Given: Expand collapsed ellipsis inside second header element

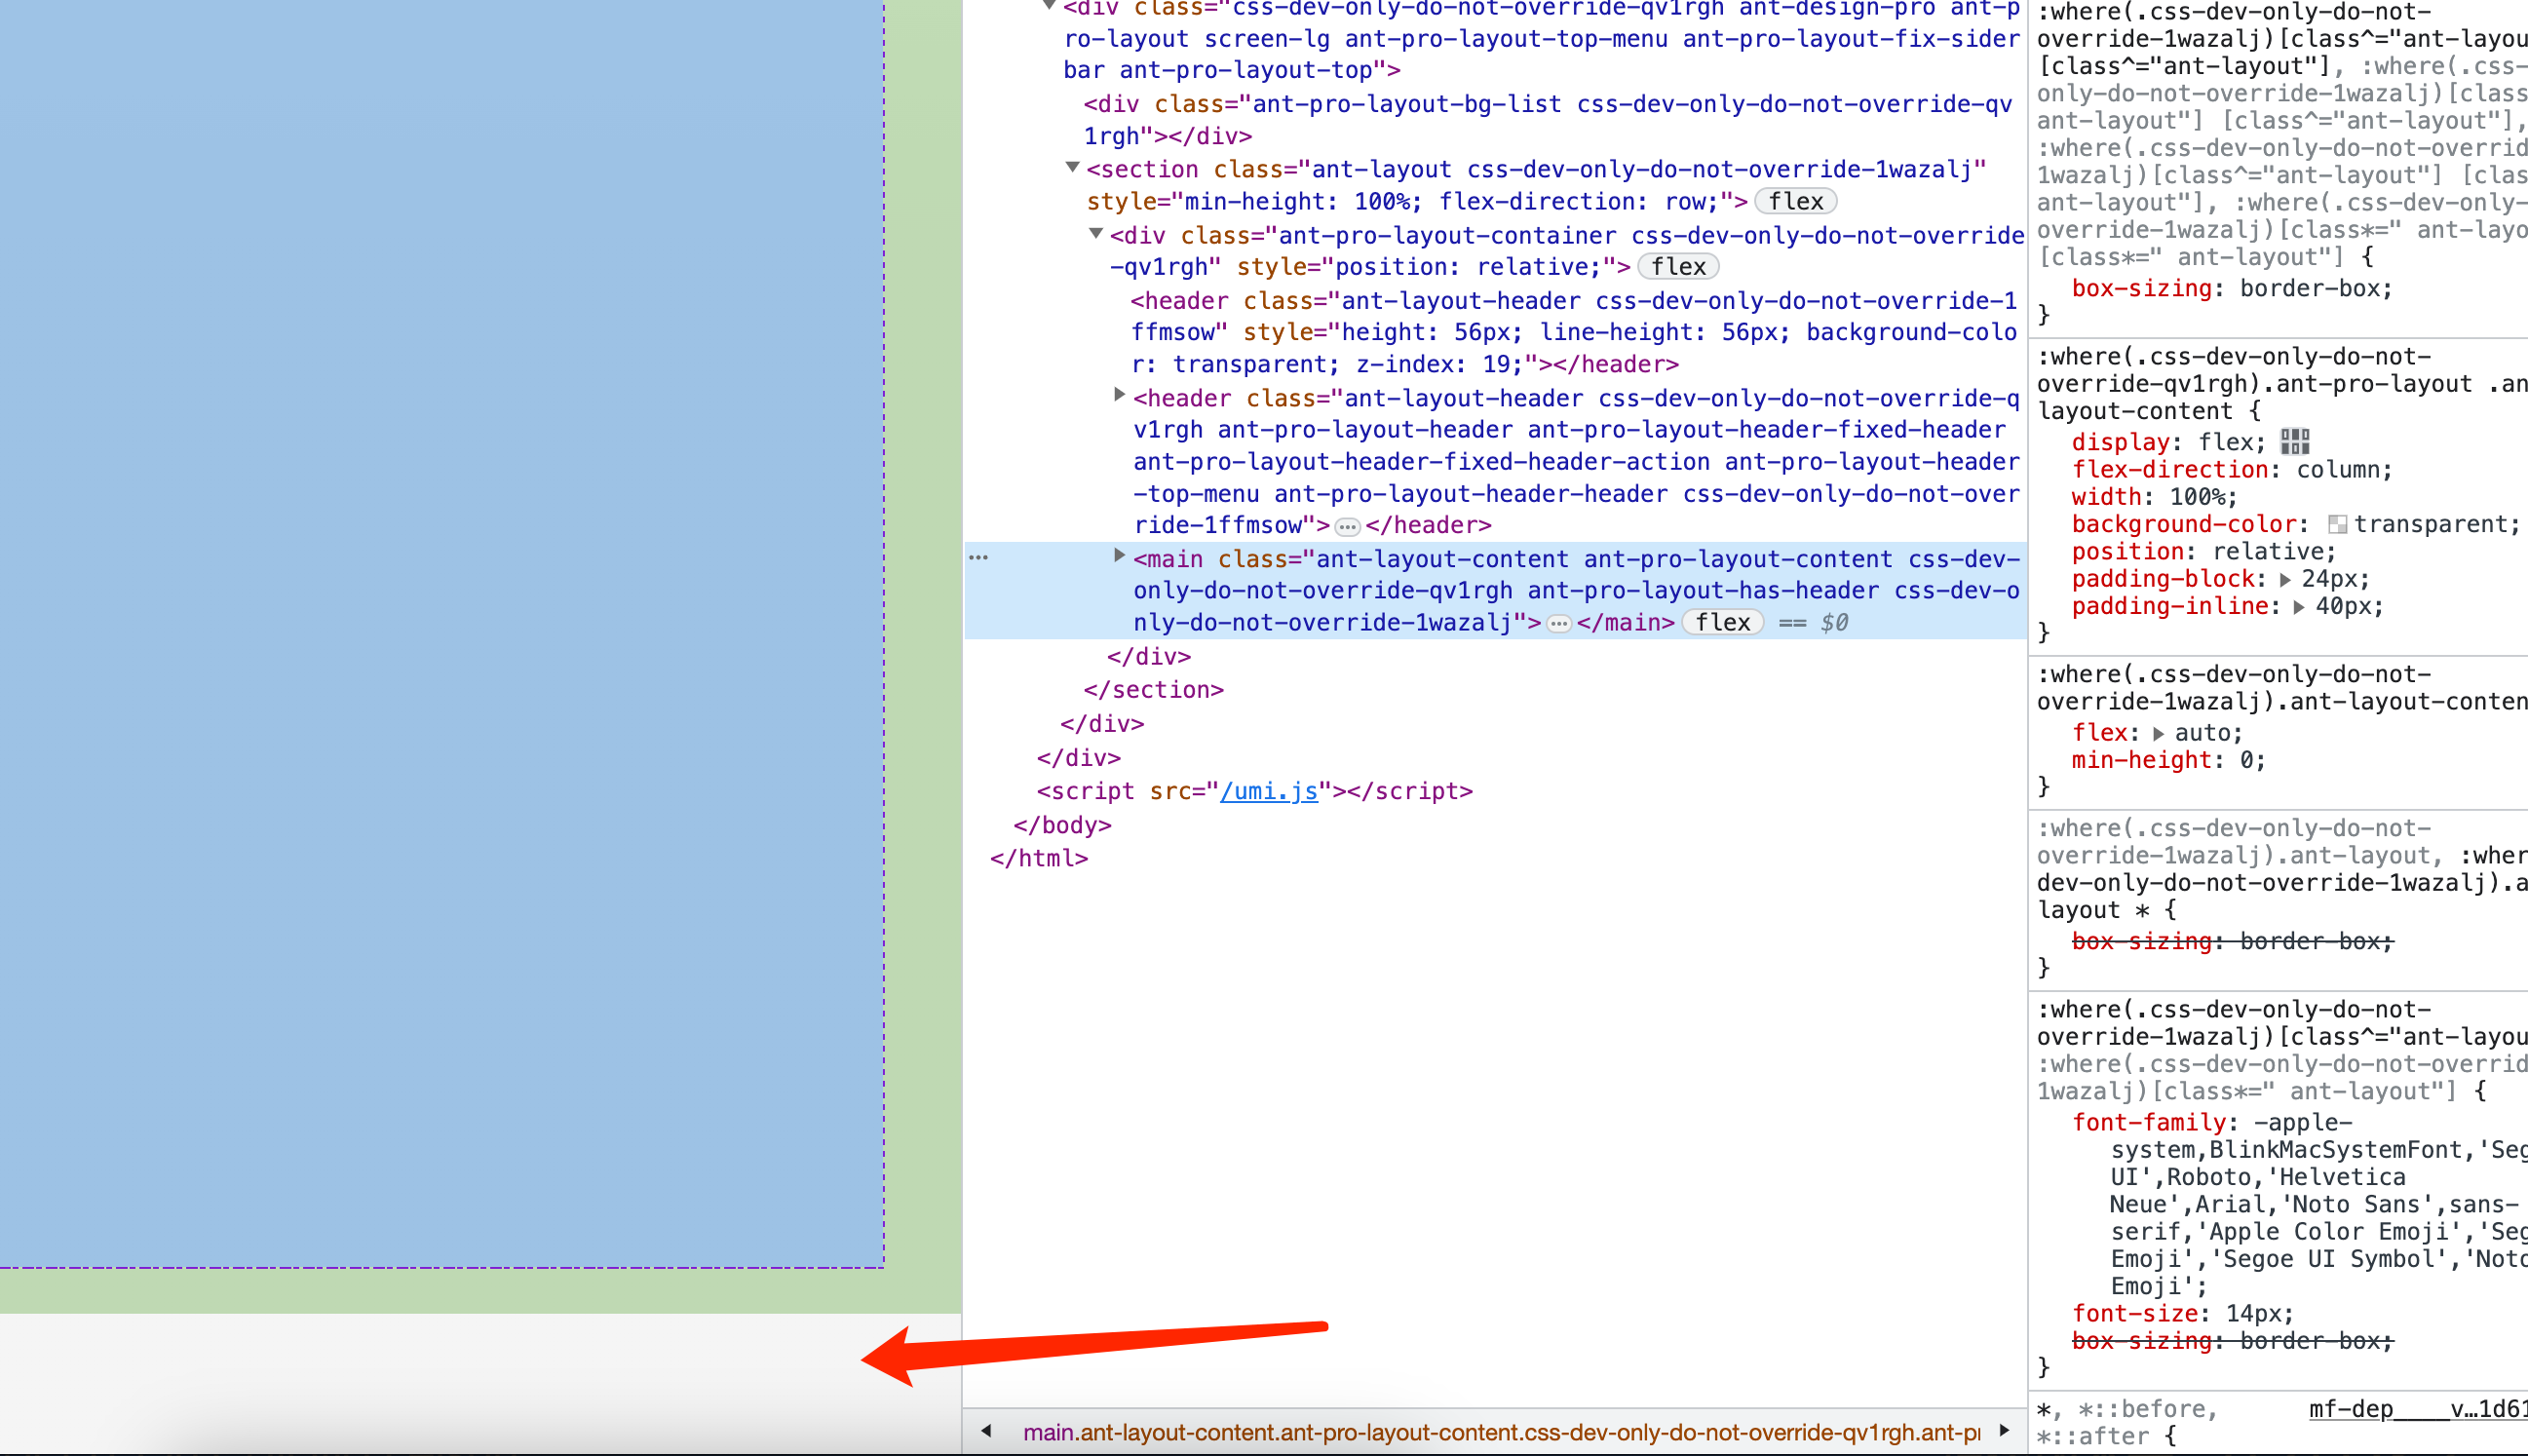Looking at the screenshot, I should 1347,526.
